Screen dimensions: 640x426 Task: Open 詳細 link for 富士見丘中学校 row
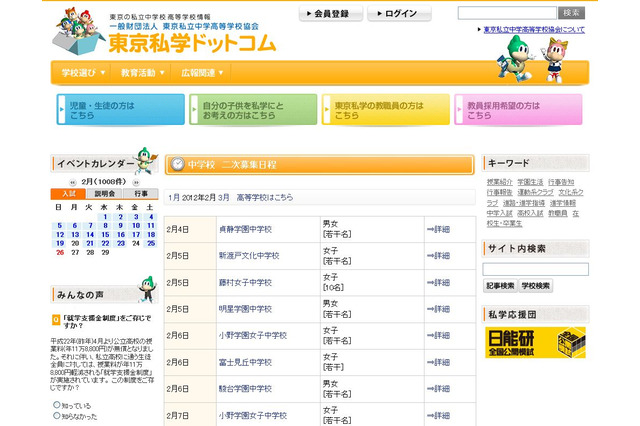pyautogui.click(x=438, y=362)
